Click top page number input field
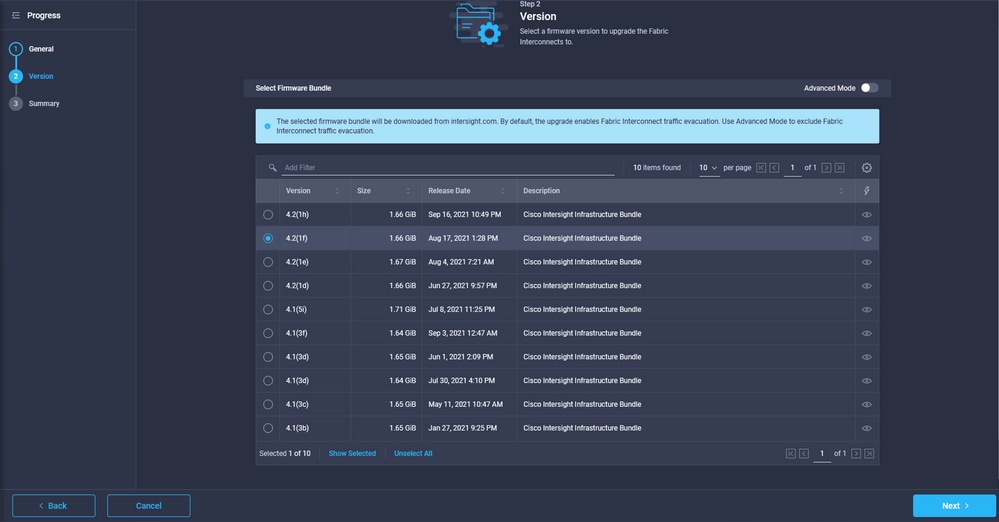This screenshot has width=999, height=522. tap(792, 168)
